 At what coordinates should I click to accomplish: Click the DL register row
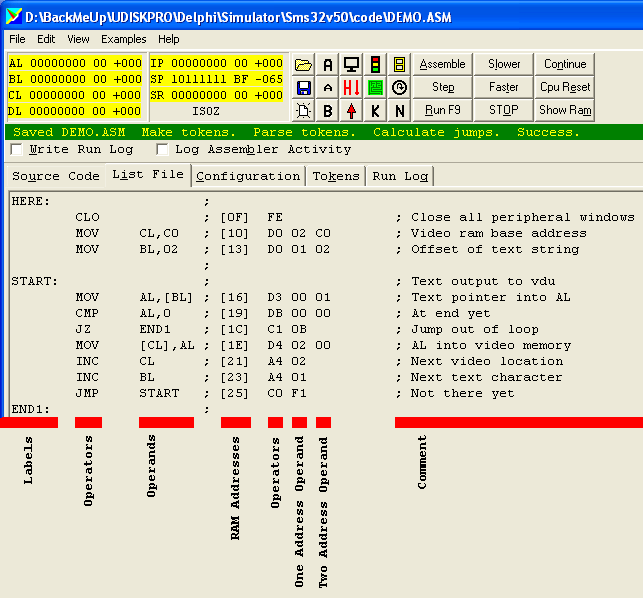pyautogui.click(x=75, y=111)
